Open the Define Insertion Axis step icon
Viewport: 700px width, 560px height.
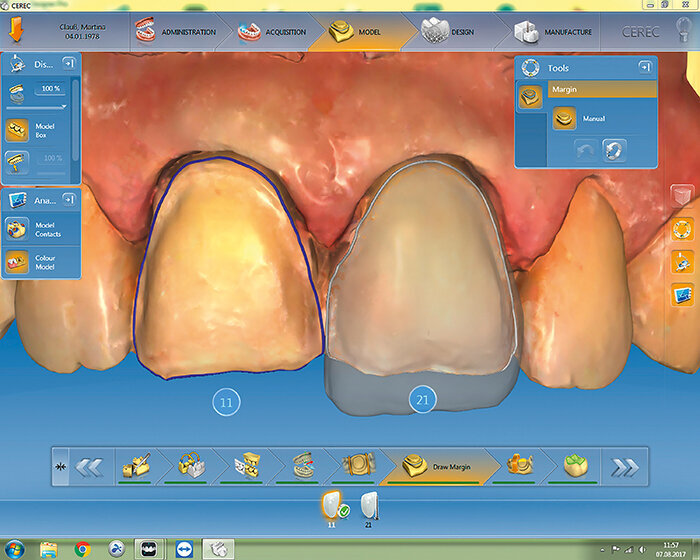[x=520, y=466]
